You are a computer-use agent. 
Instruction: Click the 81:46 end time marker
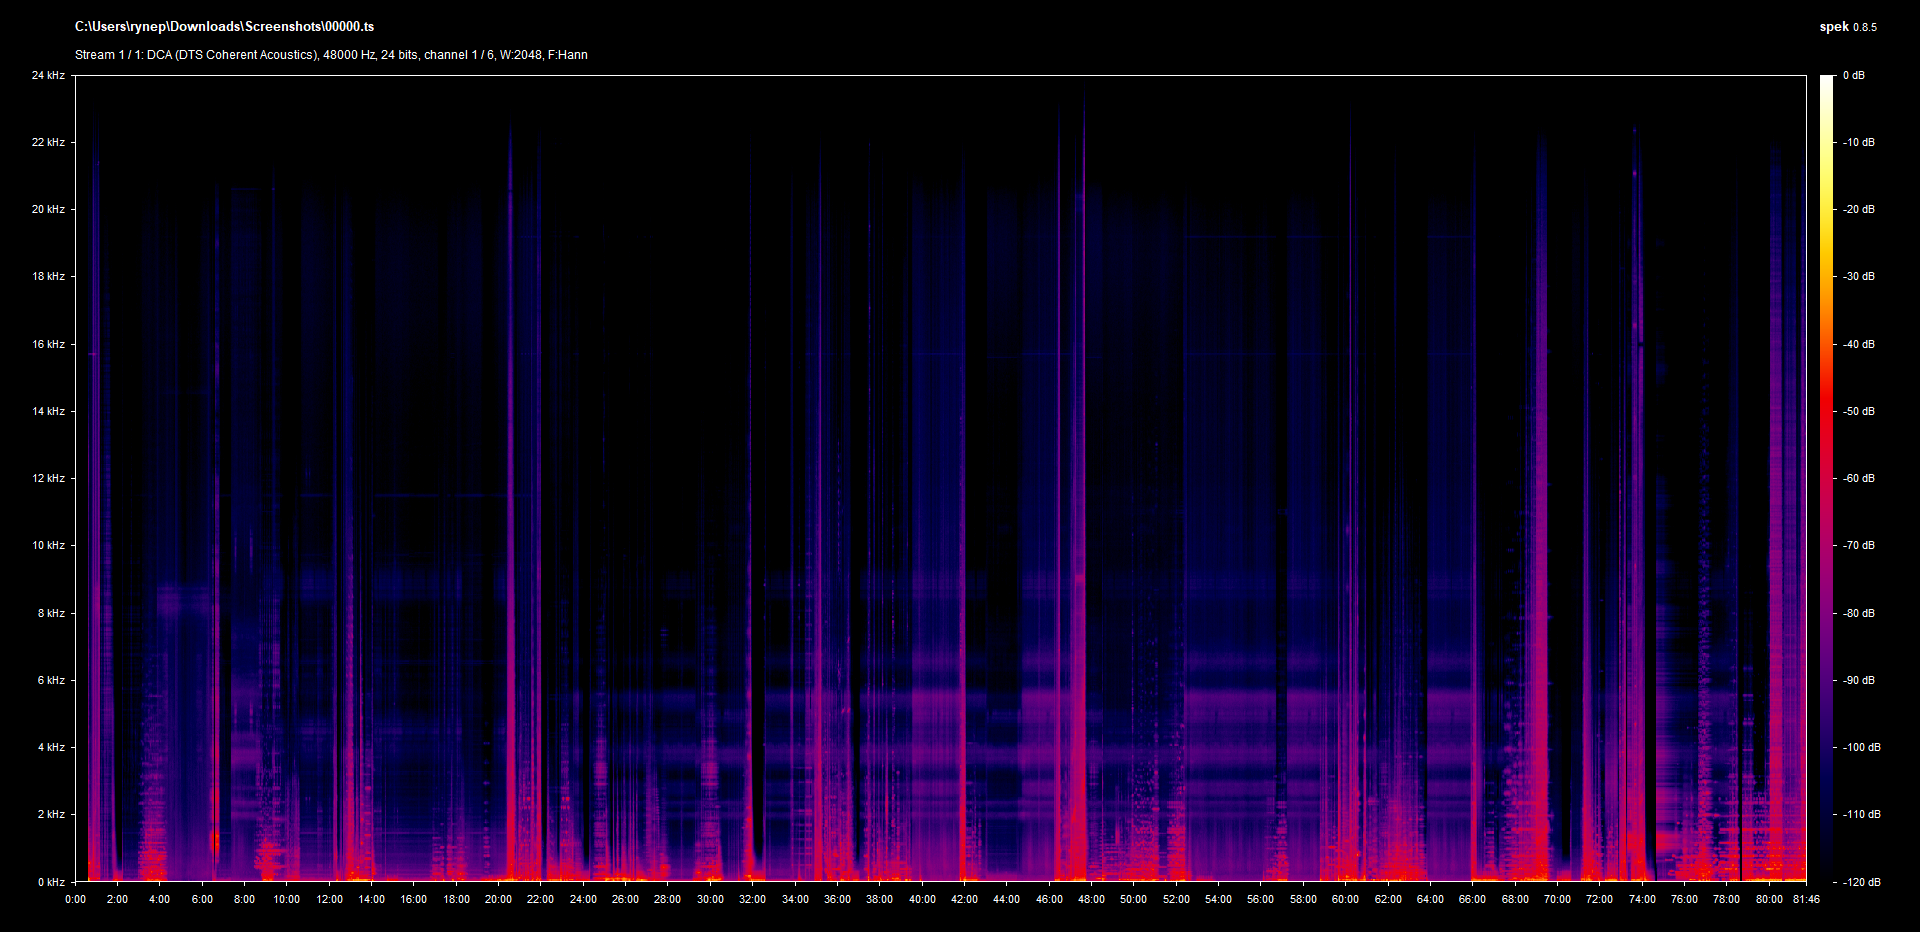(x=1806, y=899)
